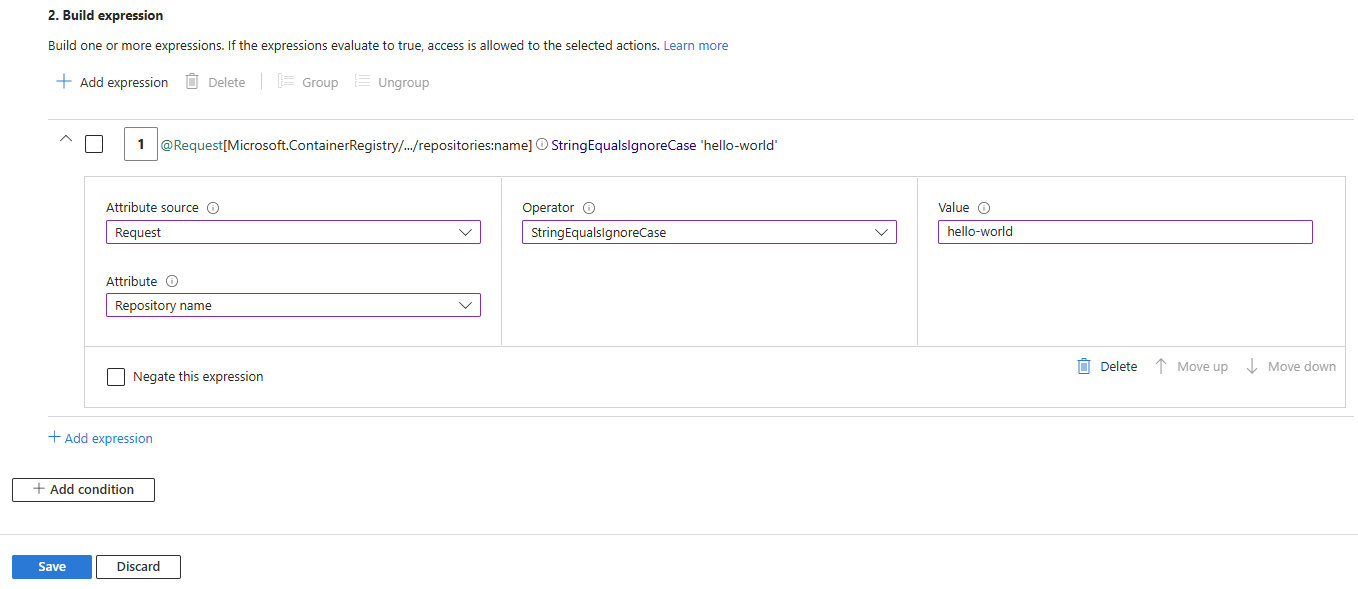
Task: Click Group in the expression toolbar
Action: 308,82
